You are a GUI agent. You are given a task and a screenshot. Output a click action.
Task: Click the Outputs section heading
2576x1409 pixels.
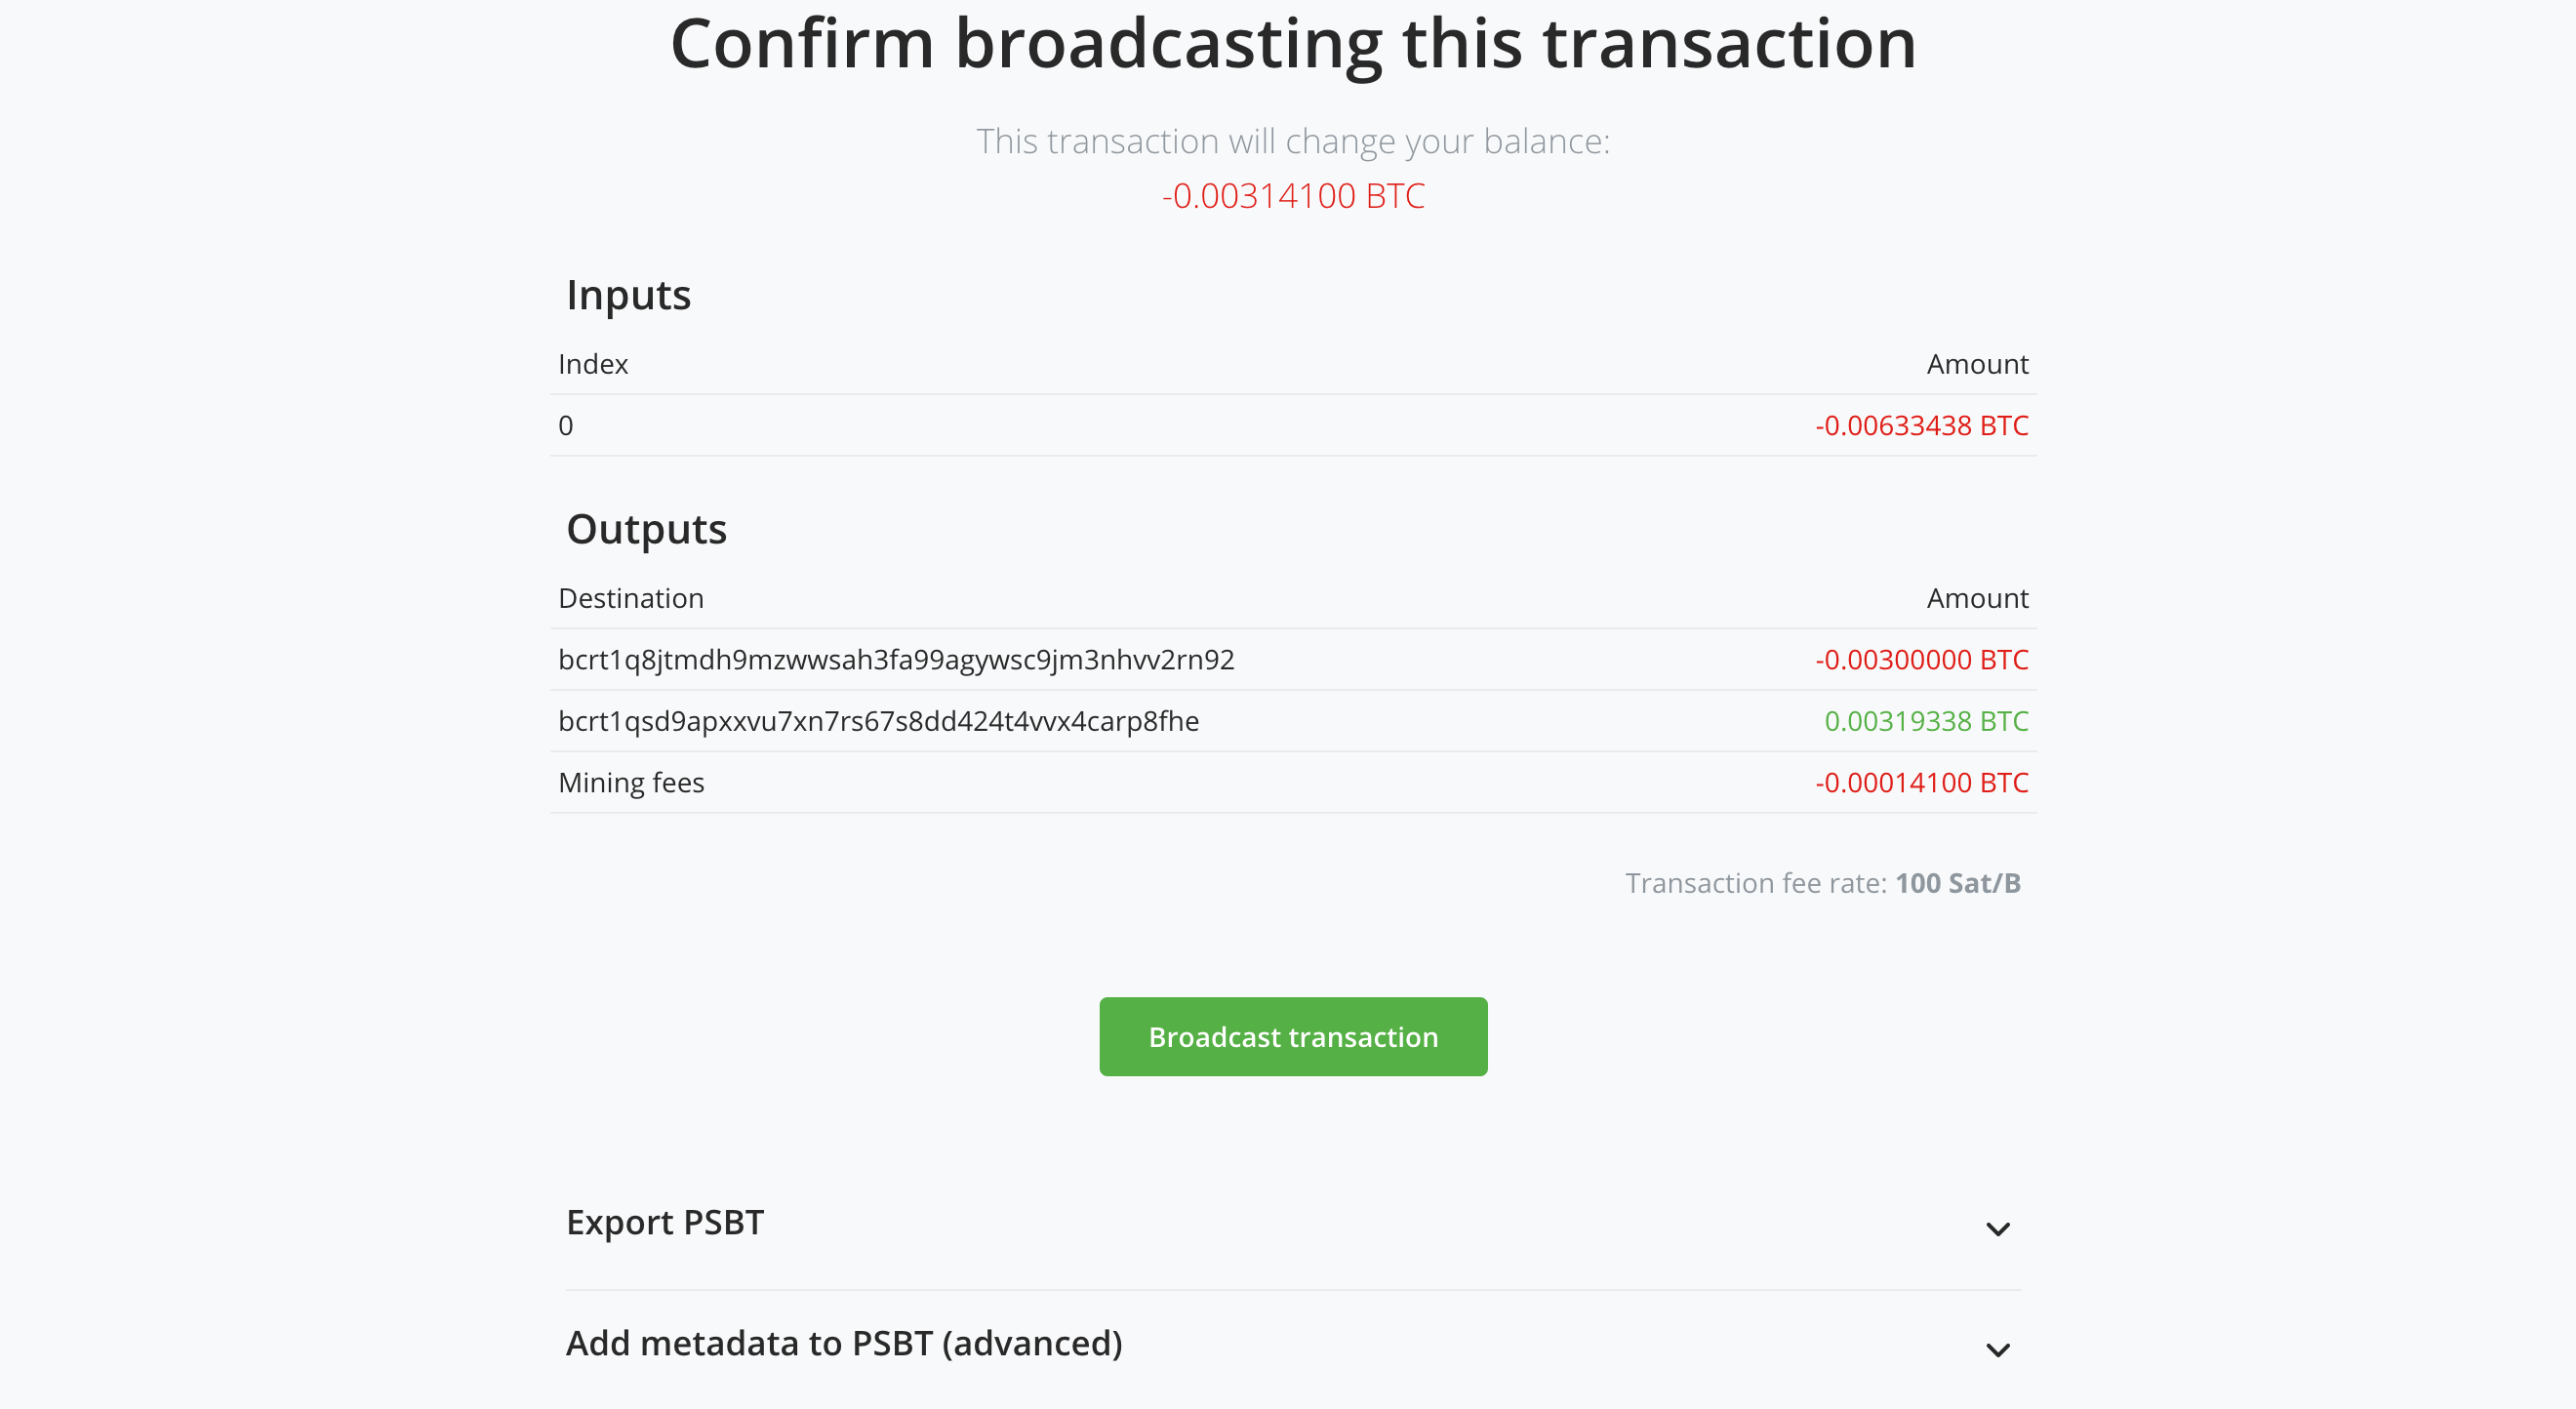coord(646,528)
